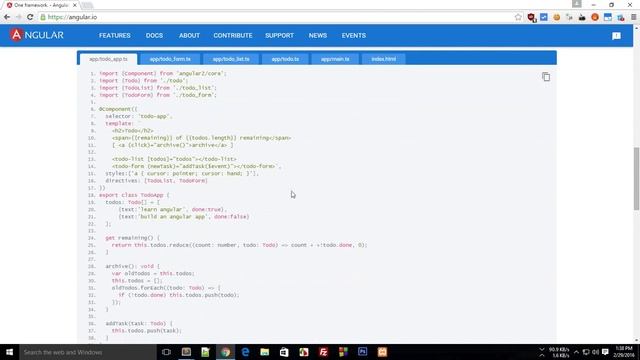Open the FEATURES menu item
This screenshot has width=640, height=360.
tap(115, 36)
